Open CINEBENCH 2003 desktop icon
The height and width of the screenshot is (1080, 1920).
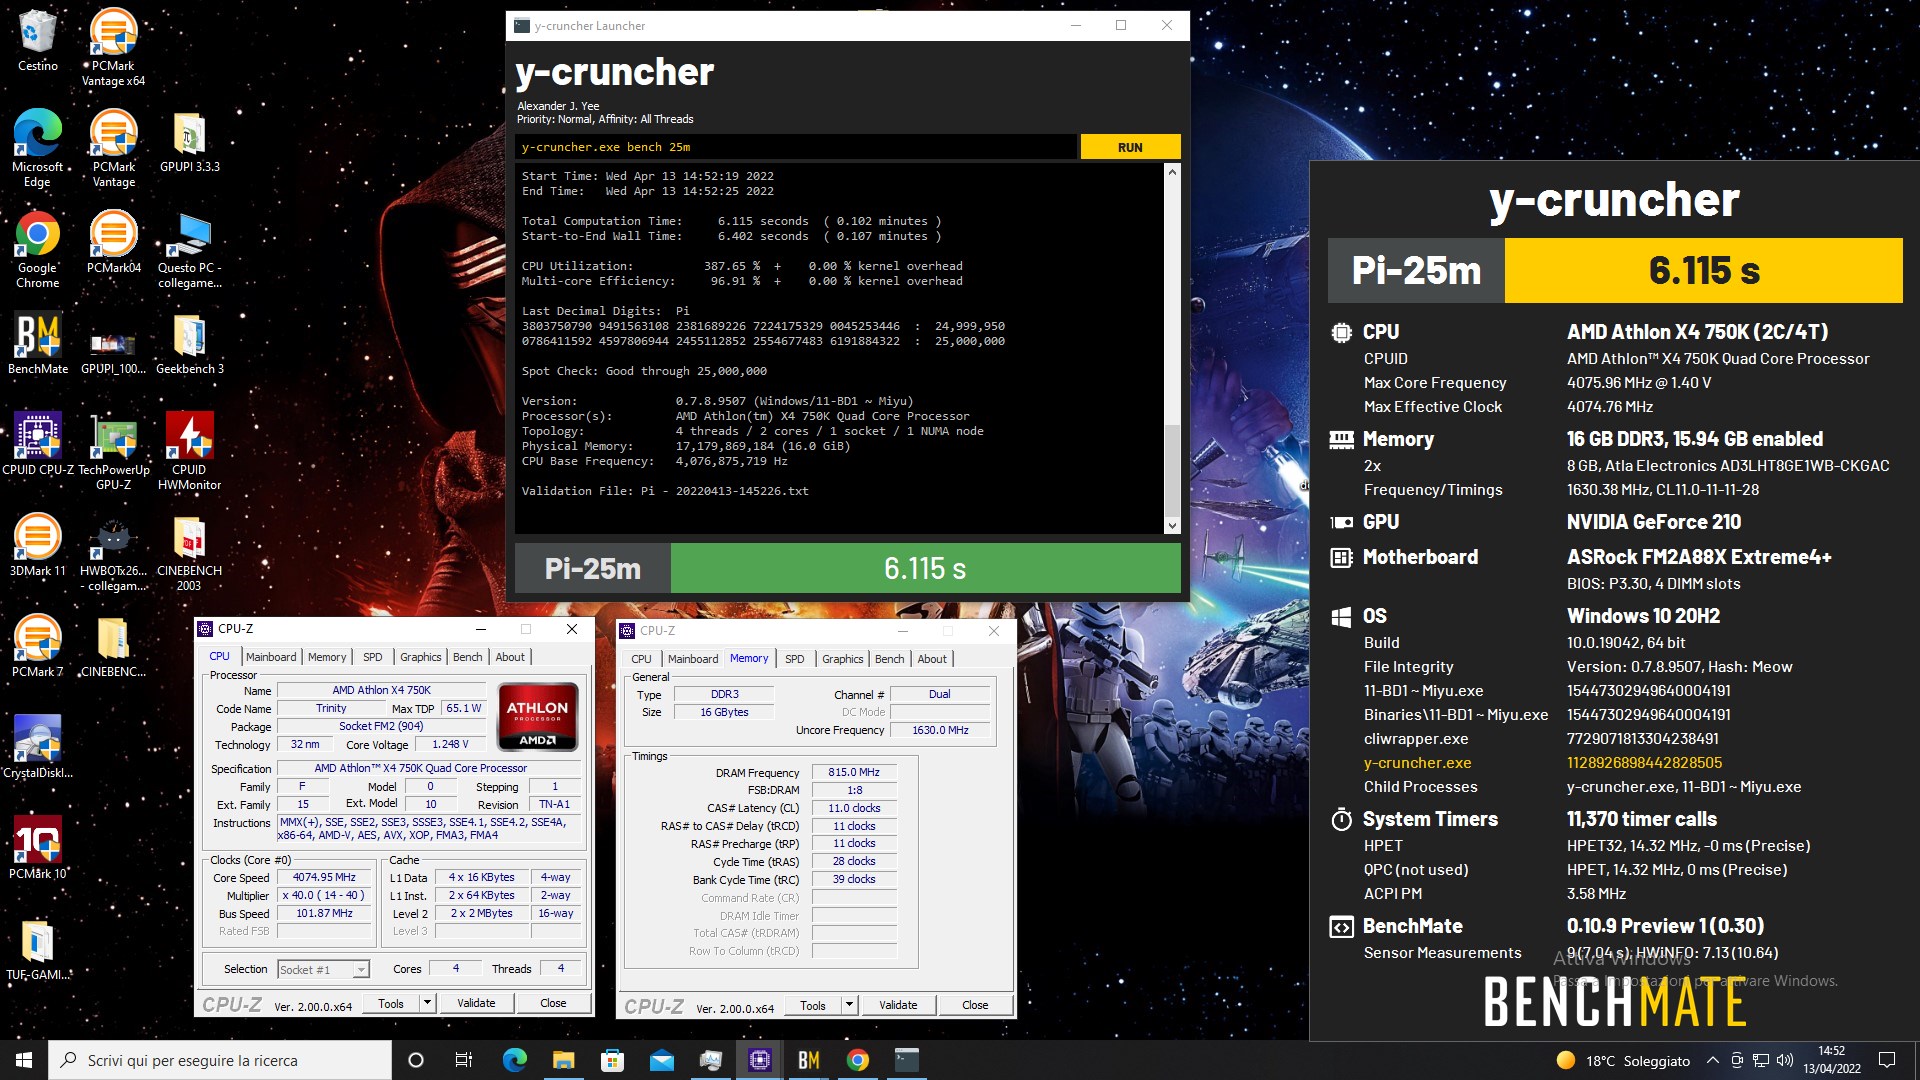pos(189,553)
